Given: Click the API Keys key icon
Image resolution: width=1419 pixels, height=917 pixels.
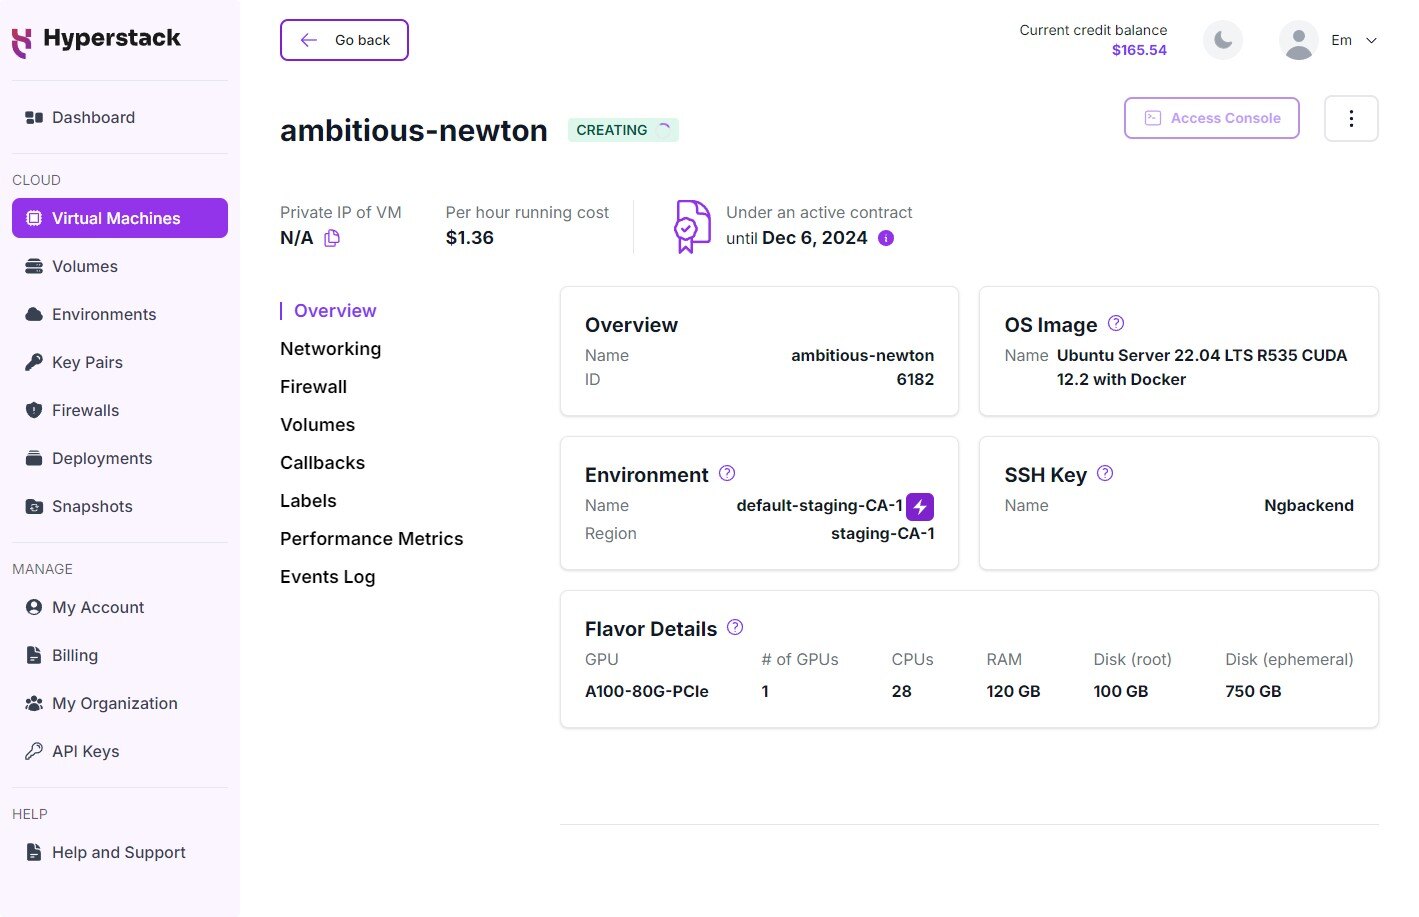Looking at the screenshot, I should 34,751.
